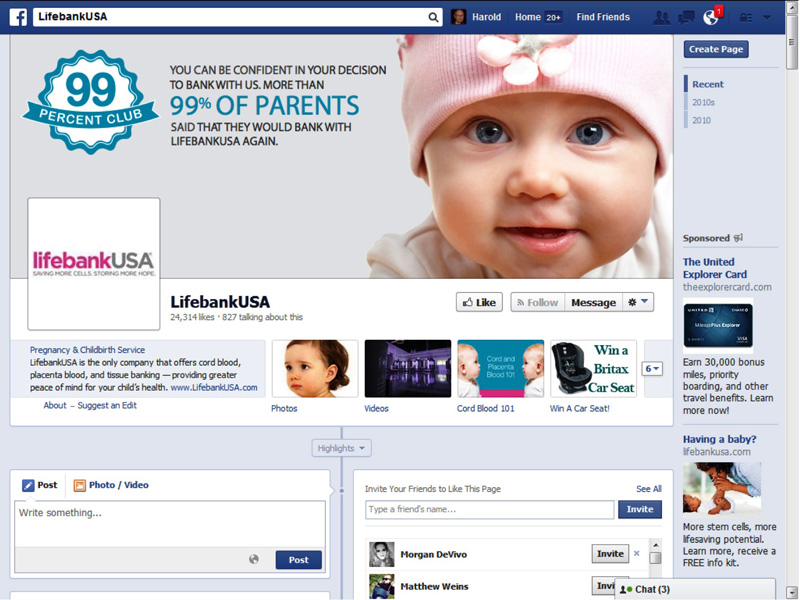Open the Win A Car Seat thumbnail
The height and width of the screenshot is (600, 800).
594,368
